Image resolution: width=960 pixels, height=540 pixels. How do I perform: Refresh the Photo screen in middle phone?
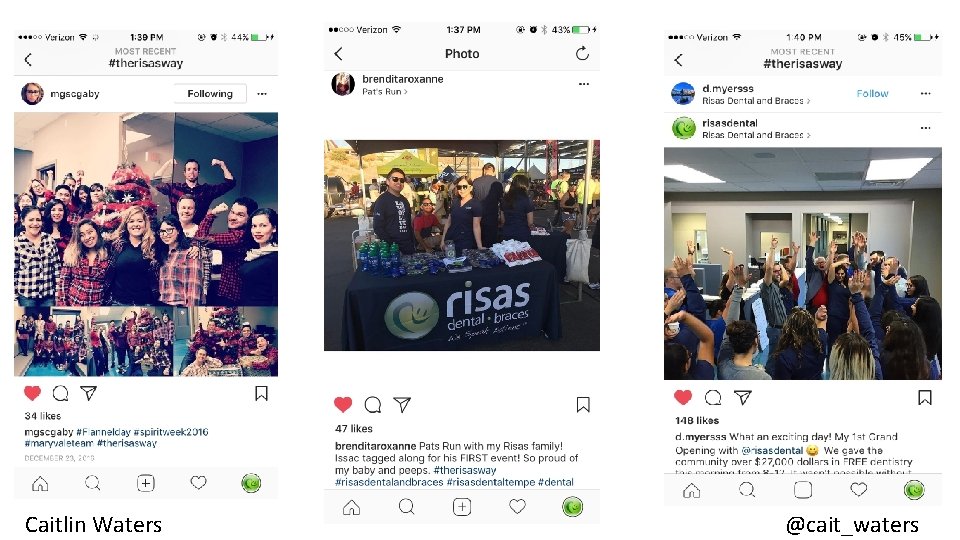[582, 54]
